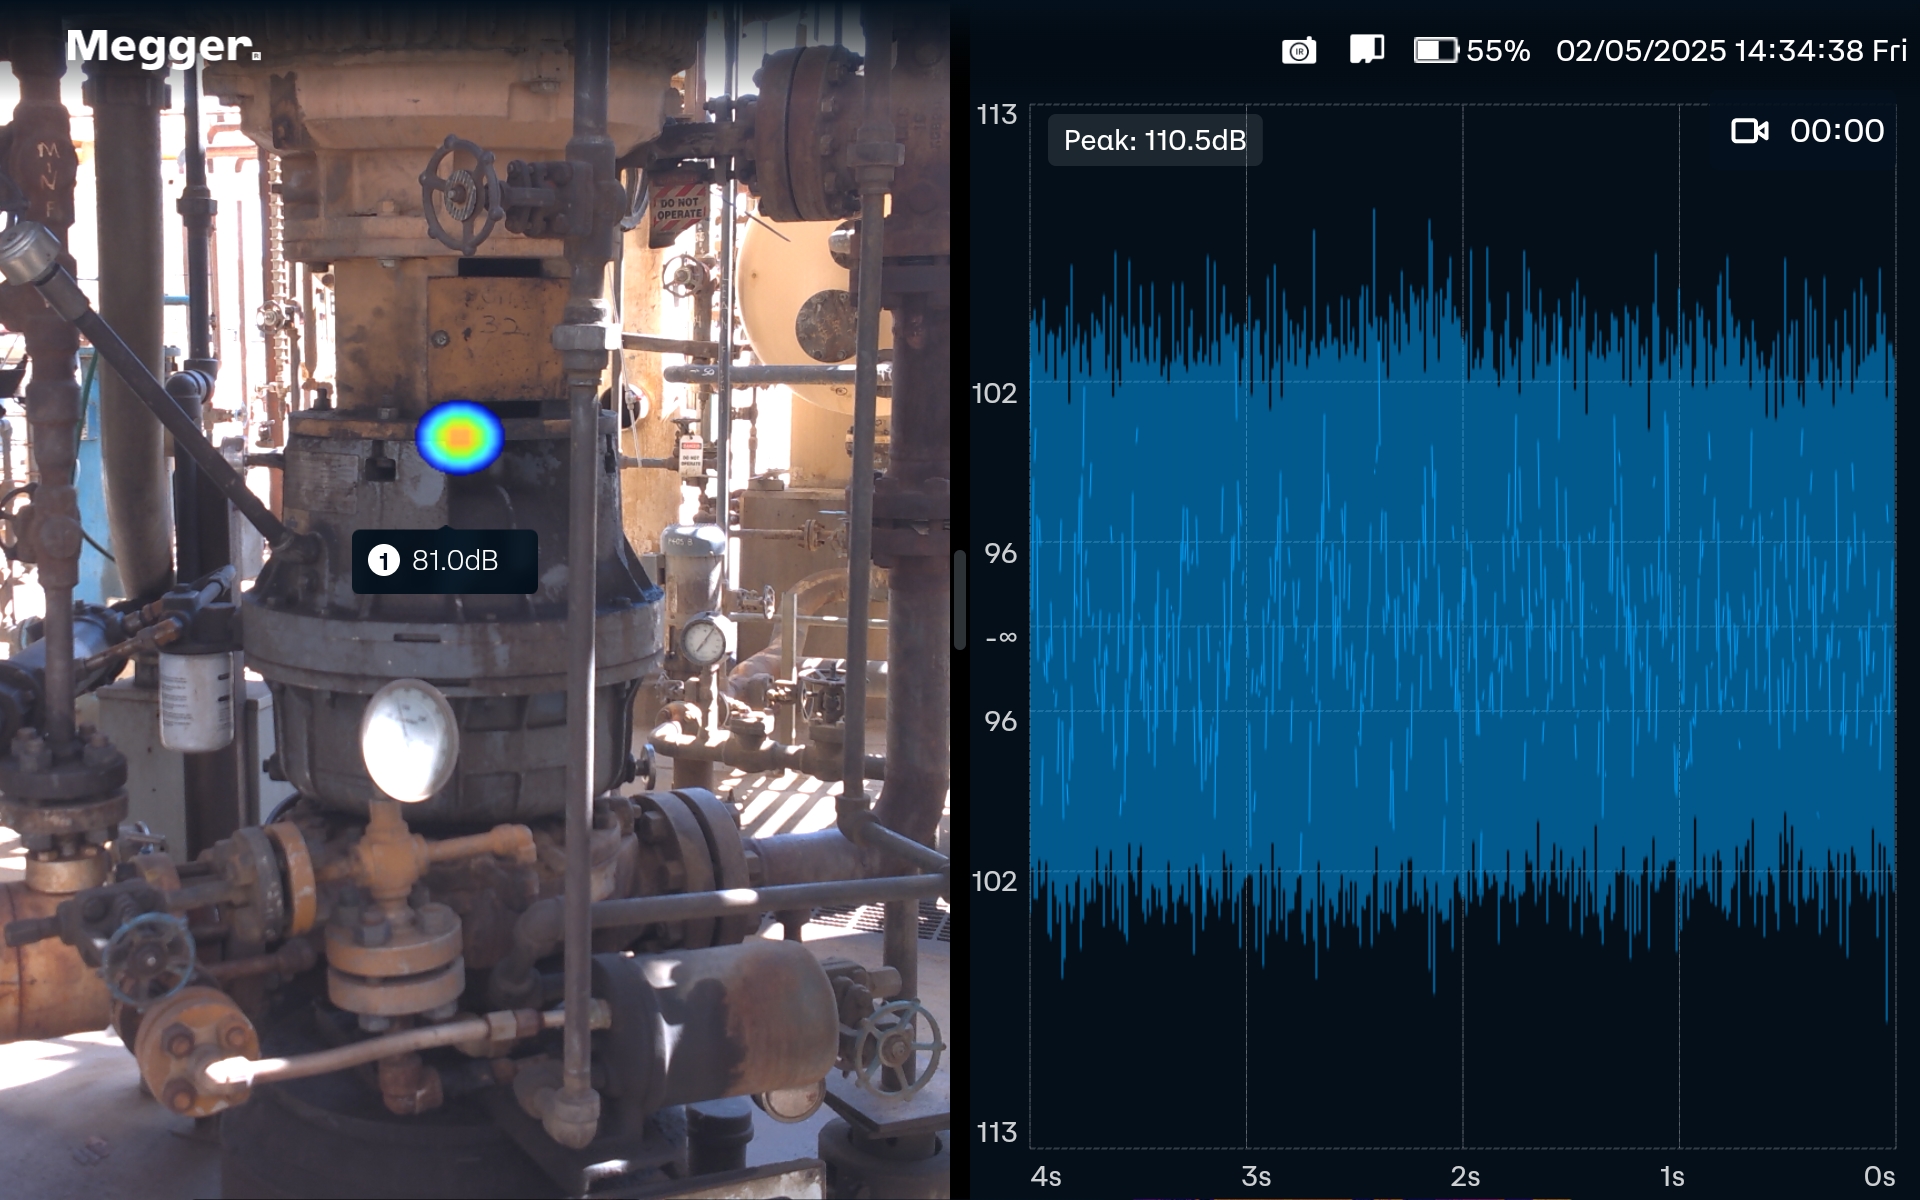
Task: Click the round pressure gauge in camera view
Action: pyautogui.click(x=408, y=741)
